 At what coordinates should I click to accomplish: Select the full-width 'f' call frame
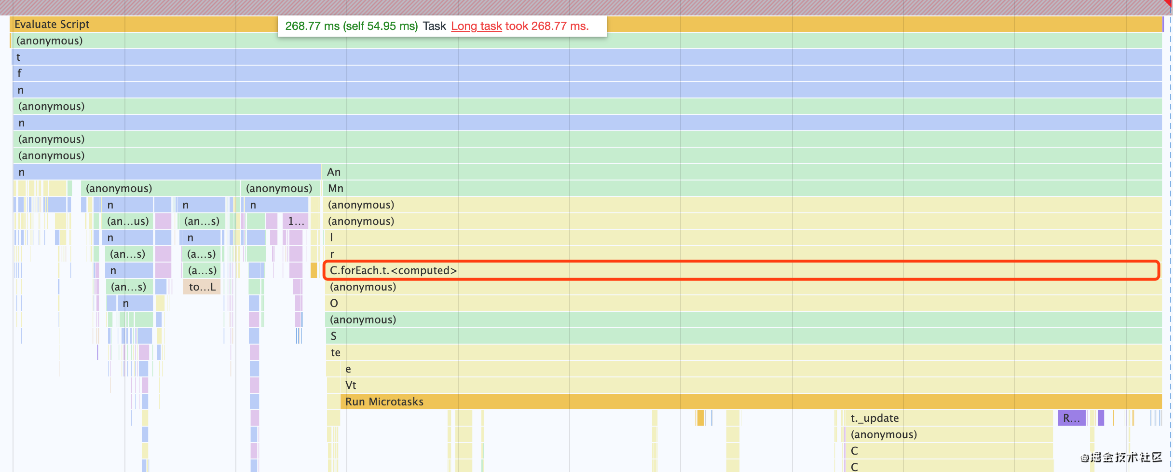pyautogui.click(x=586, y=73)
